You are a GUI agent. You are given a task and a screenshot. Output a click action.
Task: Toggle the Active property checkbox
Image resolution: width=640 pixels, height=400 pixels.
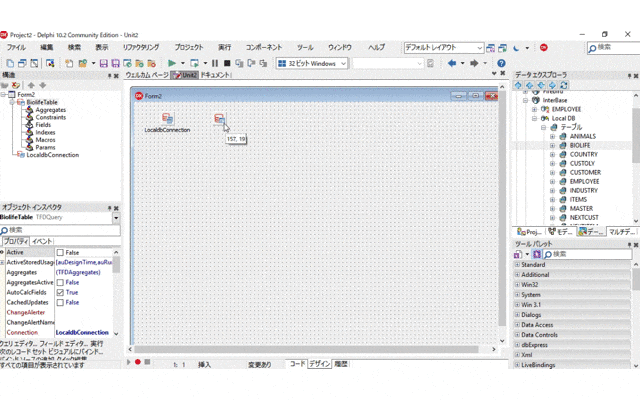(60, 253)
